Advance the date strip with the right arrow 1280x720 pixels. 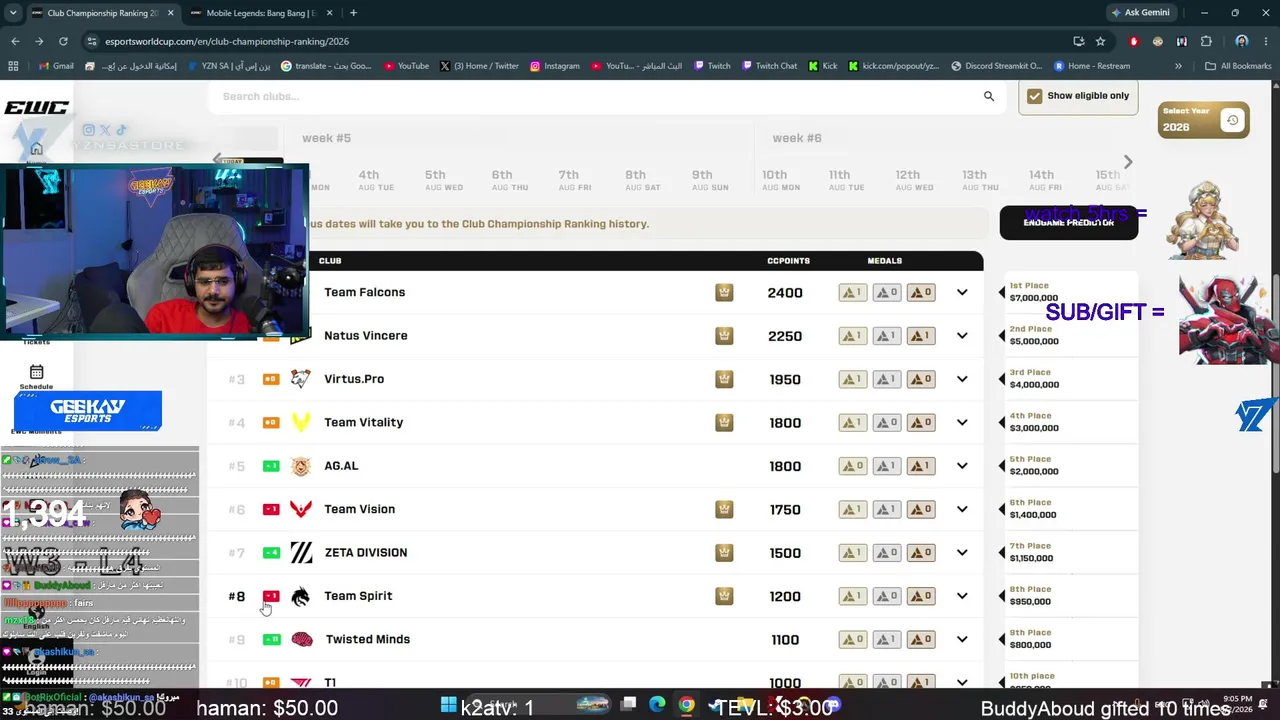click(x=1128, y=162)
